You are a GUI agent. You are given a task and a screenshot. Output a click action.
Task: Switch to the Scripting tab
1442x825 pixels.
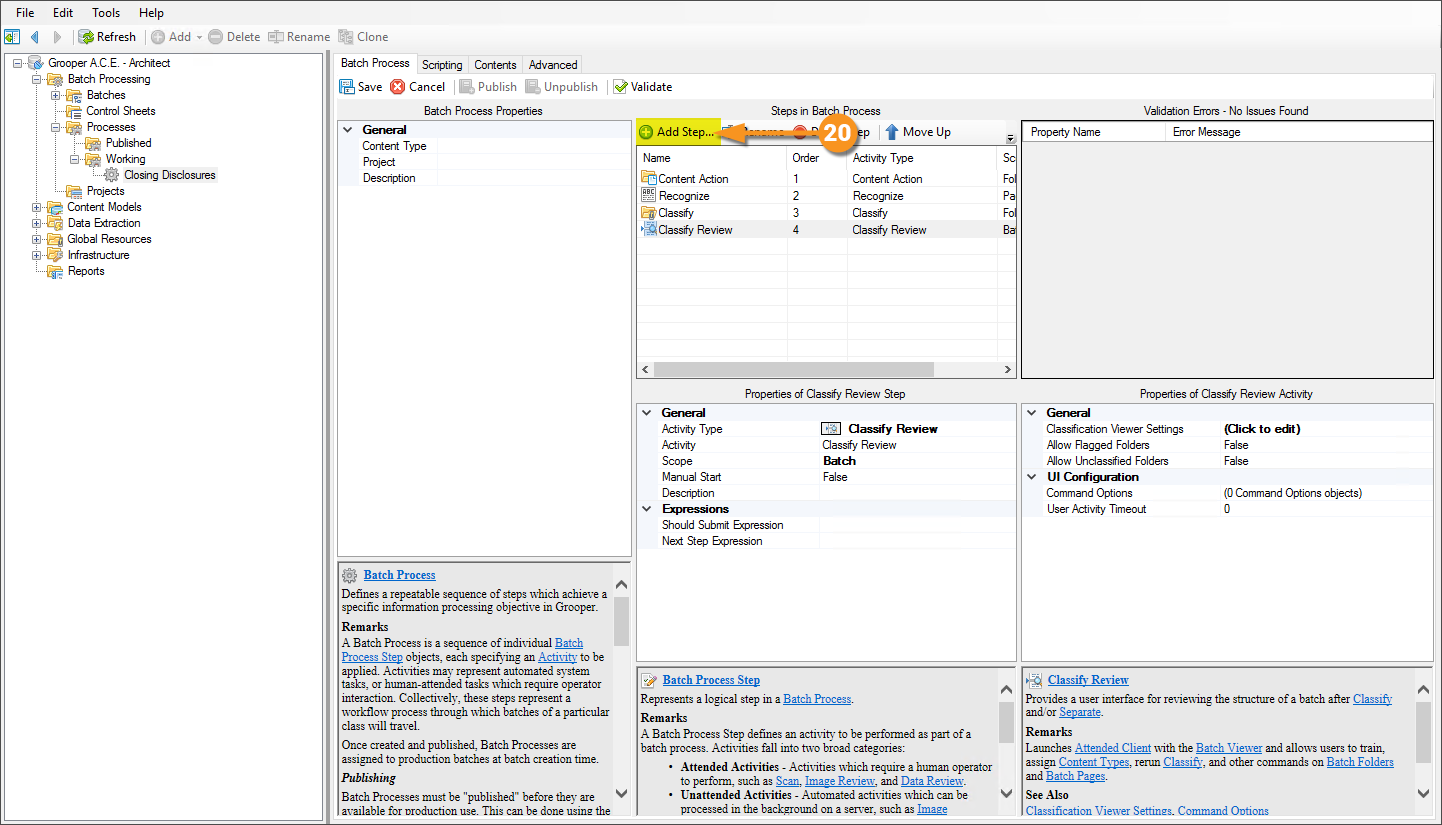[x=441, y=65]
